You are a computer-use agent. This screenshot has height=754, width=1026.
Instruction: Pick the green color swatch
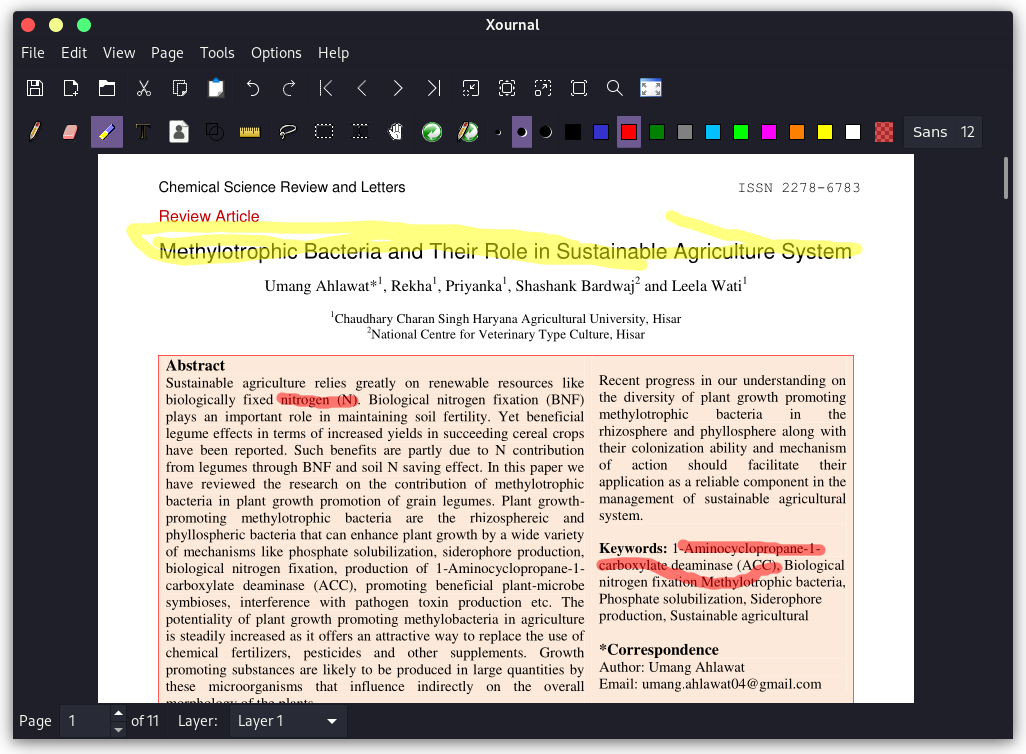pyautogui.click(x=657, y=132)
